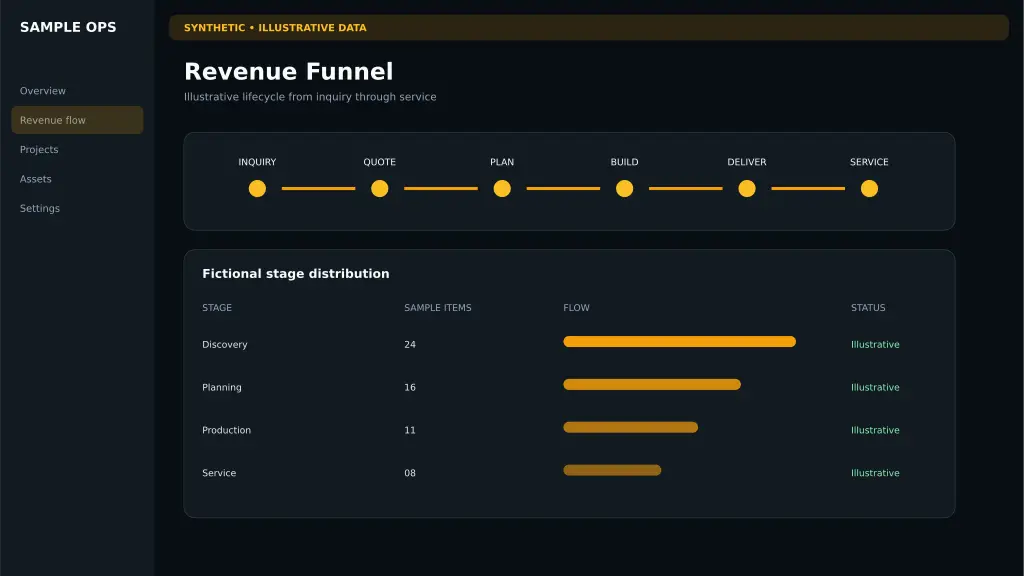Image resolution: width=1024 pixels, height=576 pixels.
Task: Click the STAGE column header
Action: [x=217, y=308]
